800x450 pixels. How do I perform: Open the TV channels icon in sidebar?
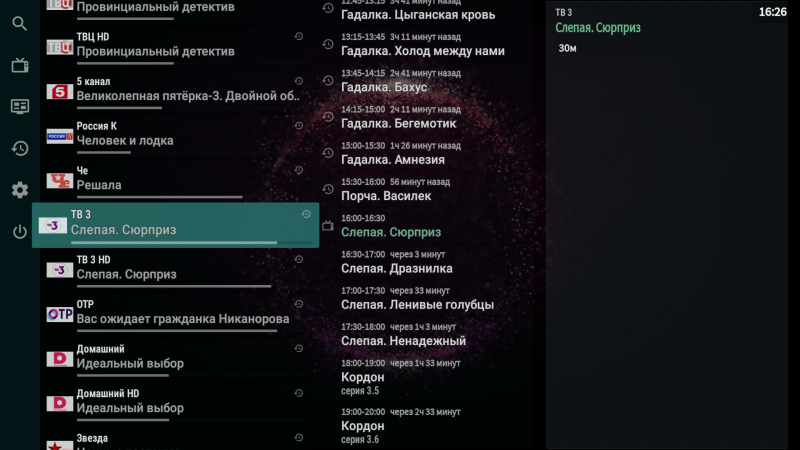(x=20, y=65)
